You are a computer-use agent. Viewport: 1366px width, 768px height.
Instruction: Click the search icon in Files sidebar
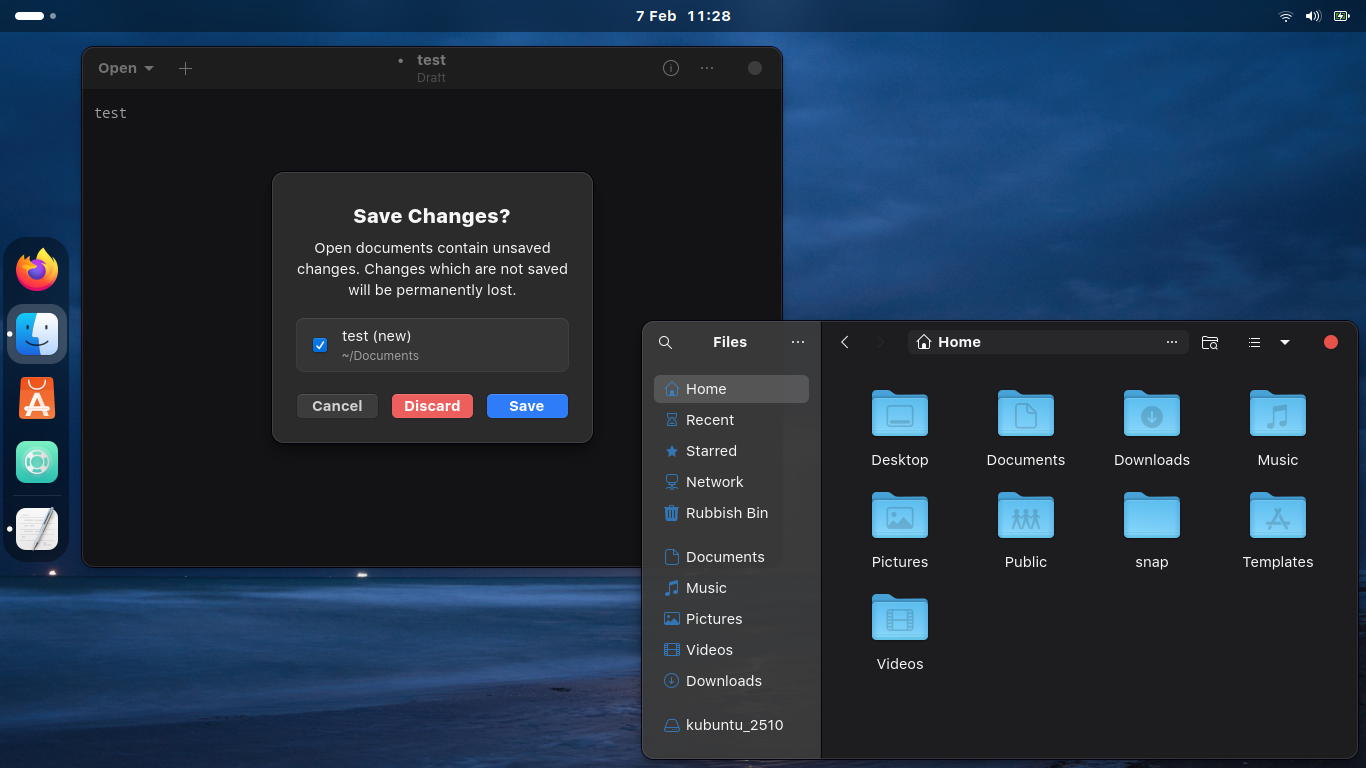(x=665, y=342)
